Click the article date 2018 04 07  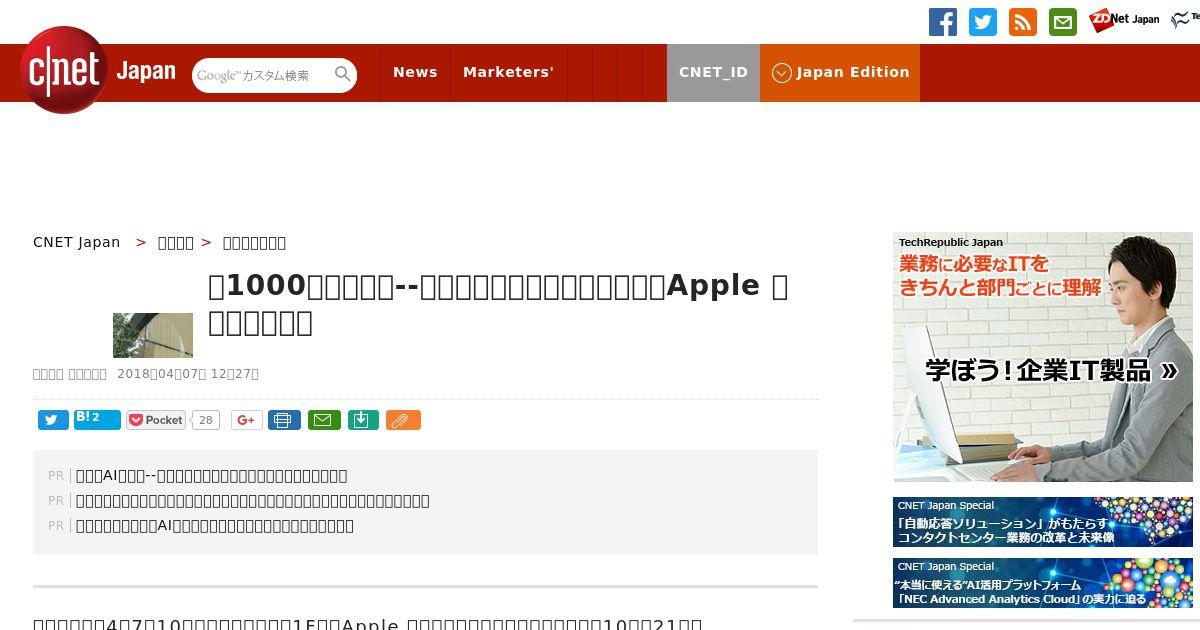[188, 374]
